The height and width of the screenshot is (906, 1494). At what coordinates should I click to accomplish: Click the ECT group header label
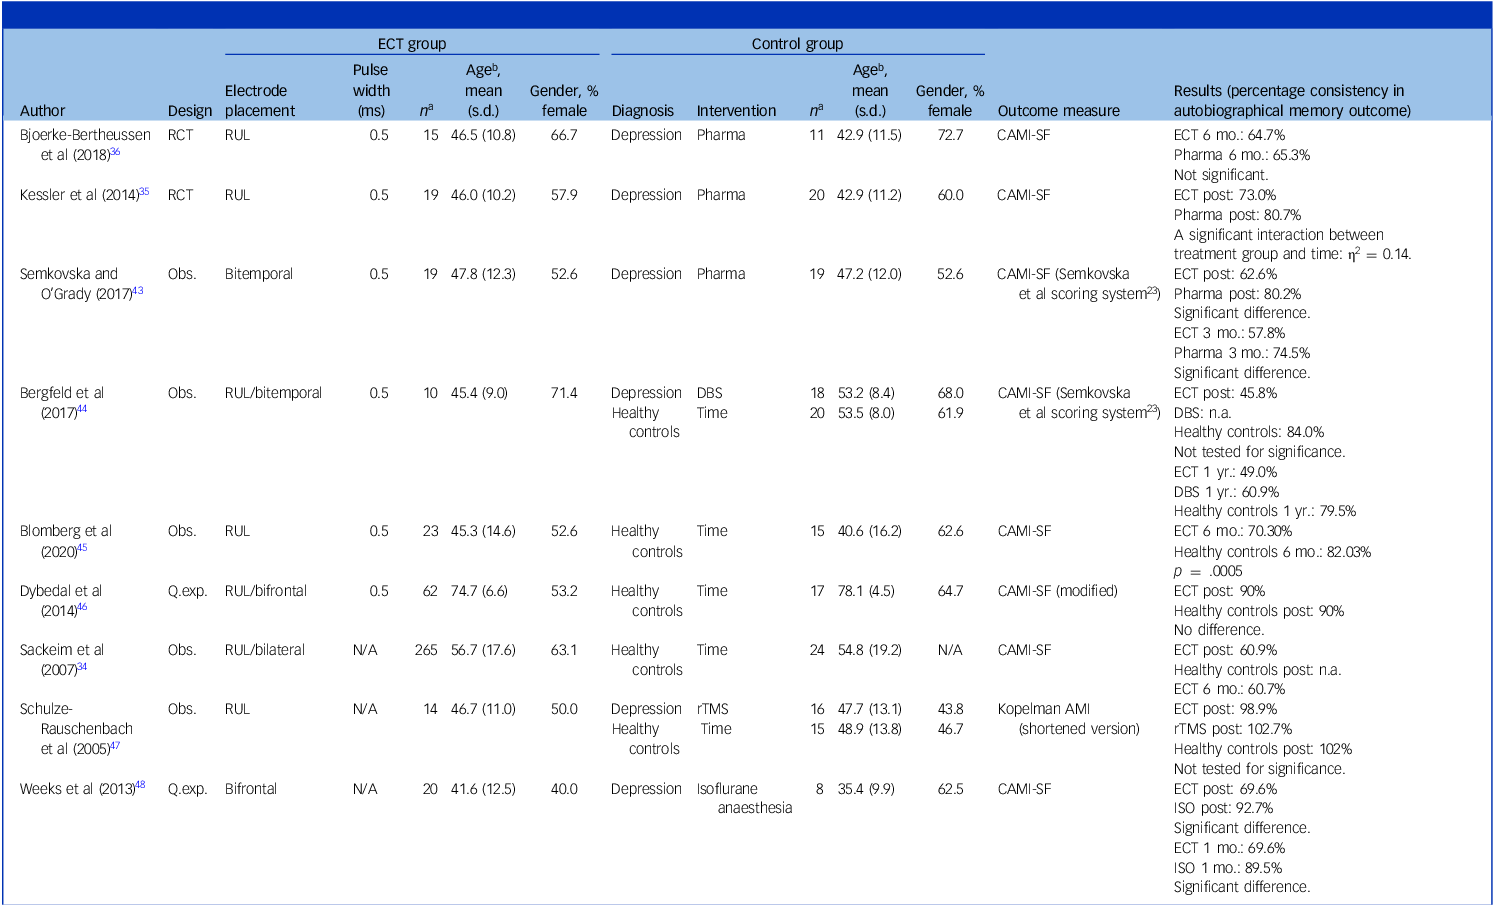[411, 44]
